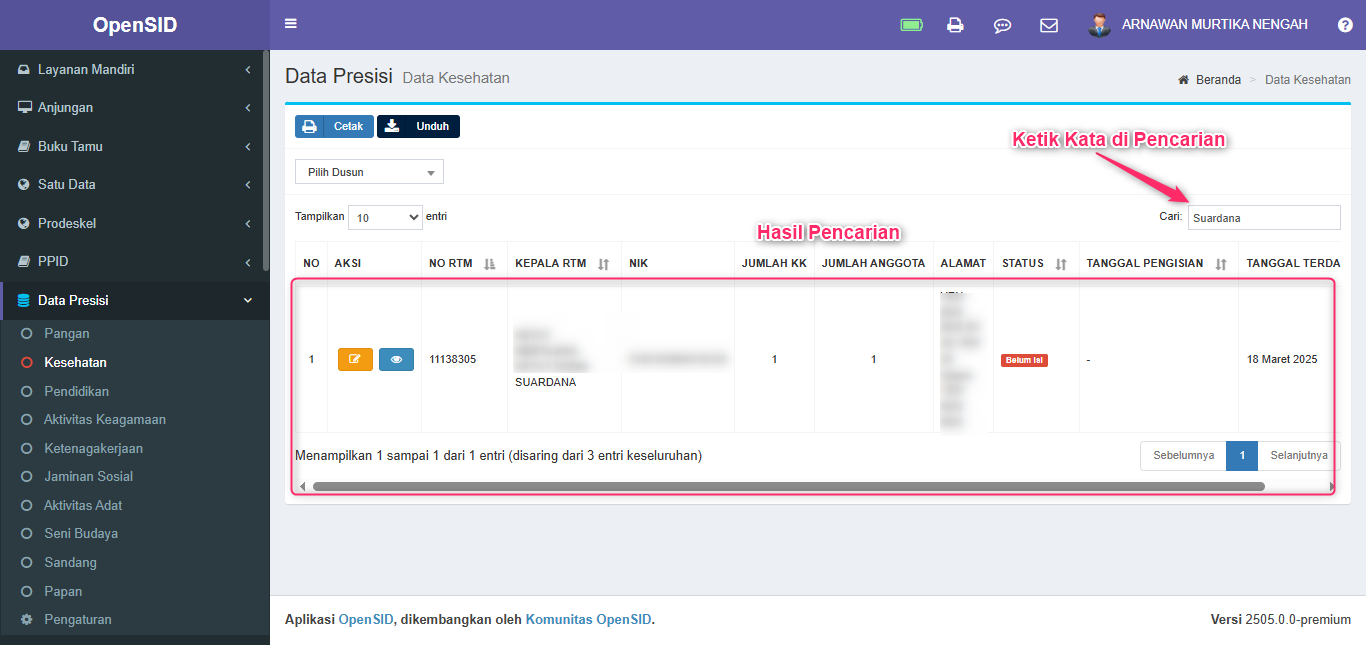
Task: Click Selanjutnya pagination button
Action: pos(1299,456)
